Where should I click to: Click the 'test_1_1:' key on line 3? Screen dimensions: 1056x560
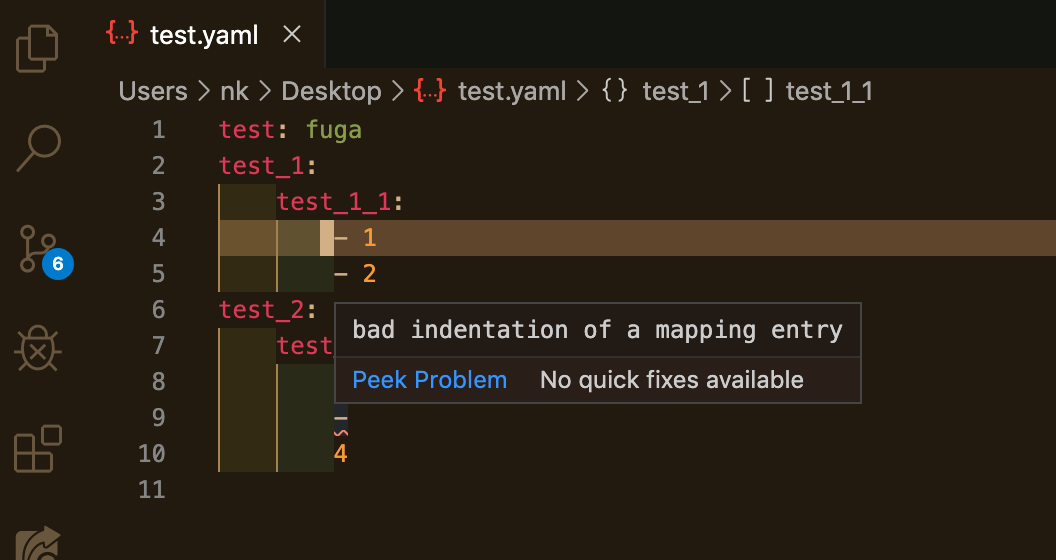pyautogui.click(x=340, y=201)
